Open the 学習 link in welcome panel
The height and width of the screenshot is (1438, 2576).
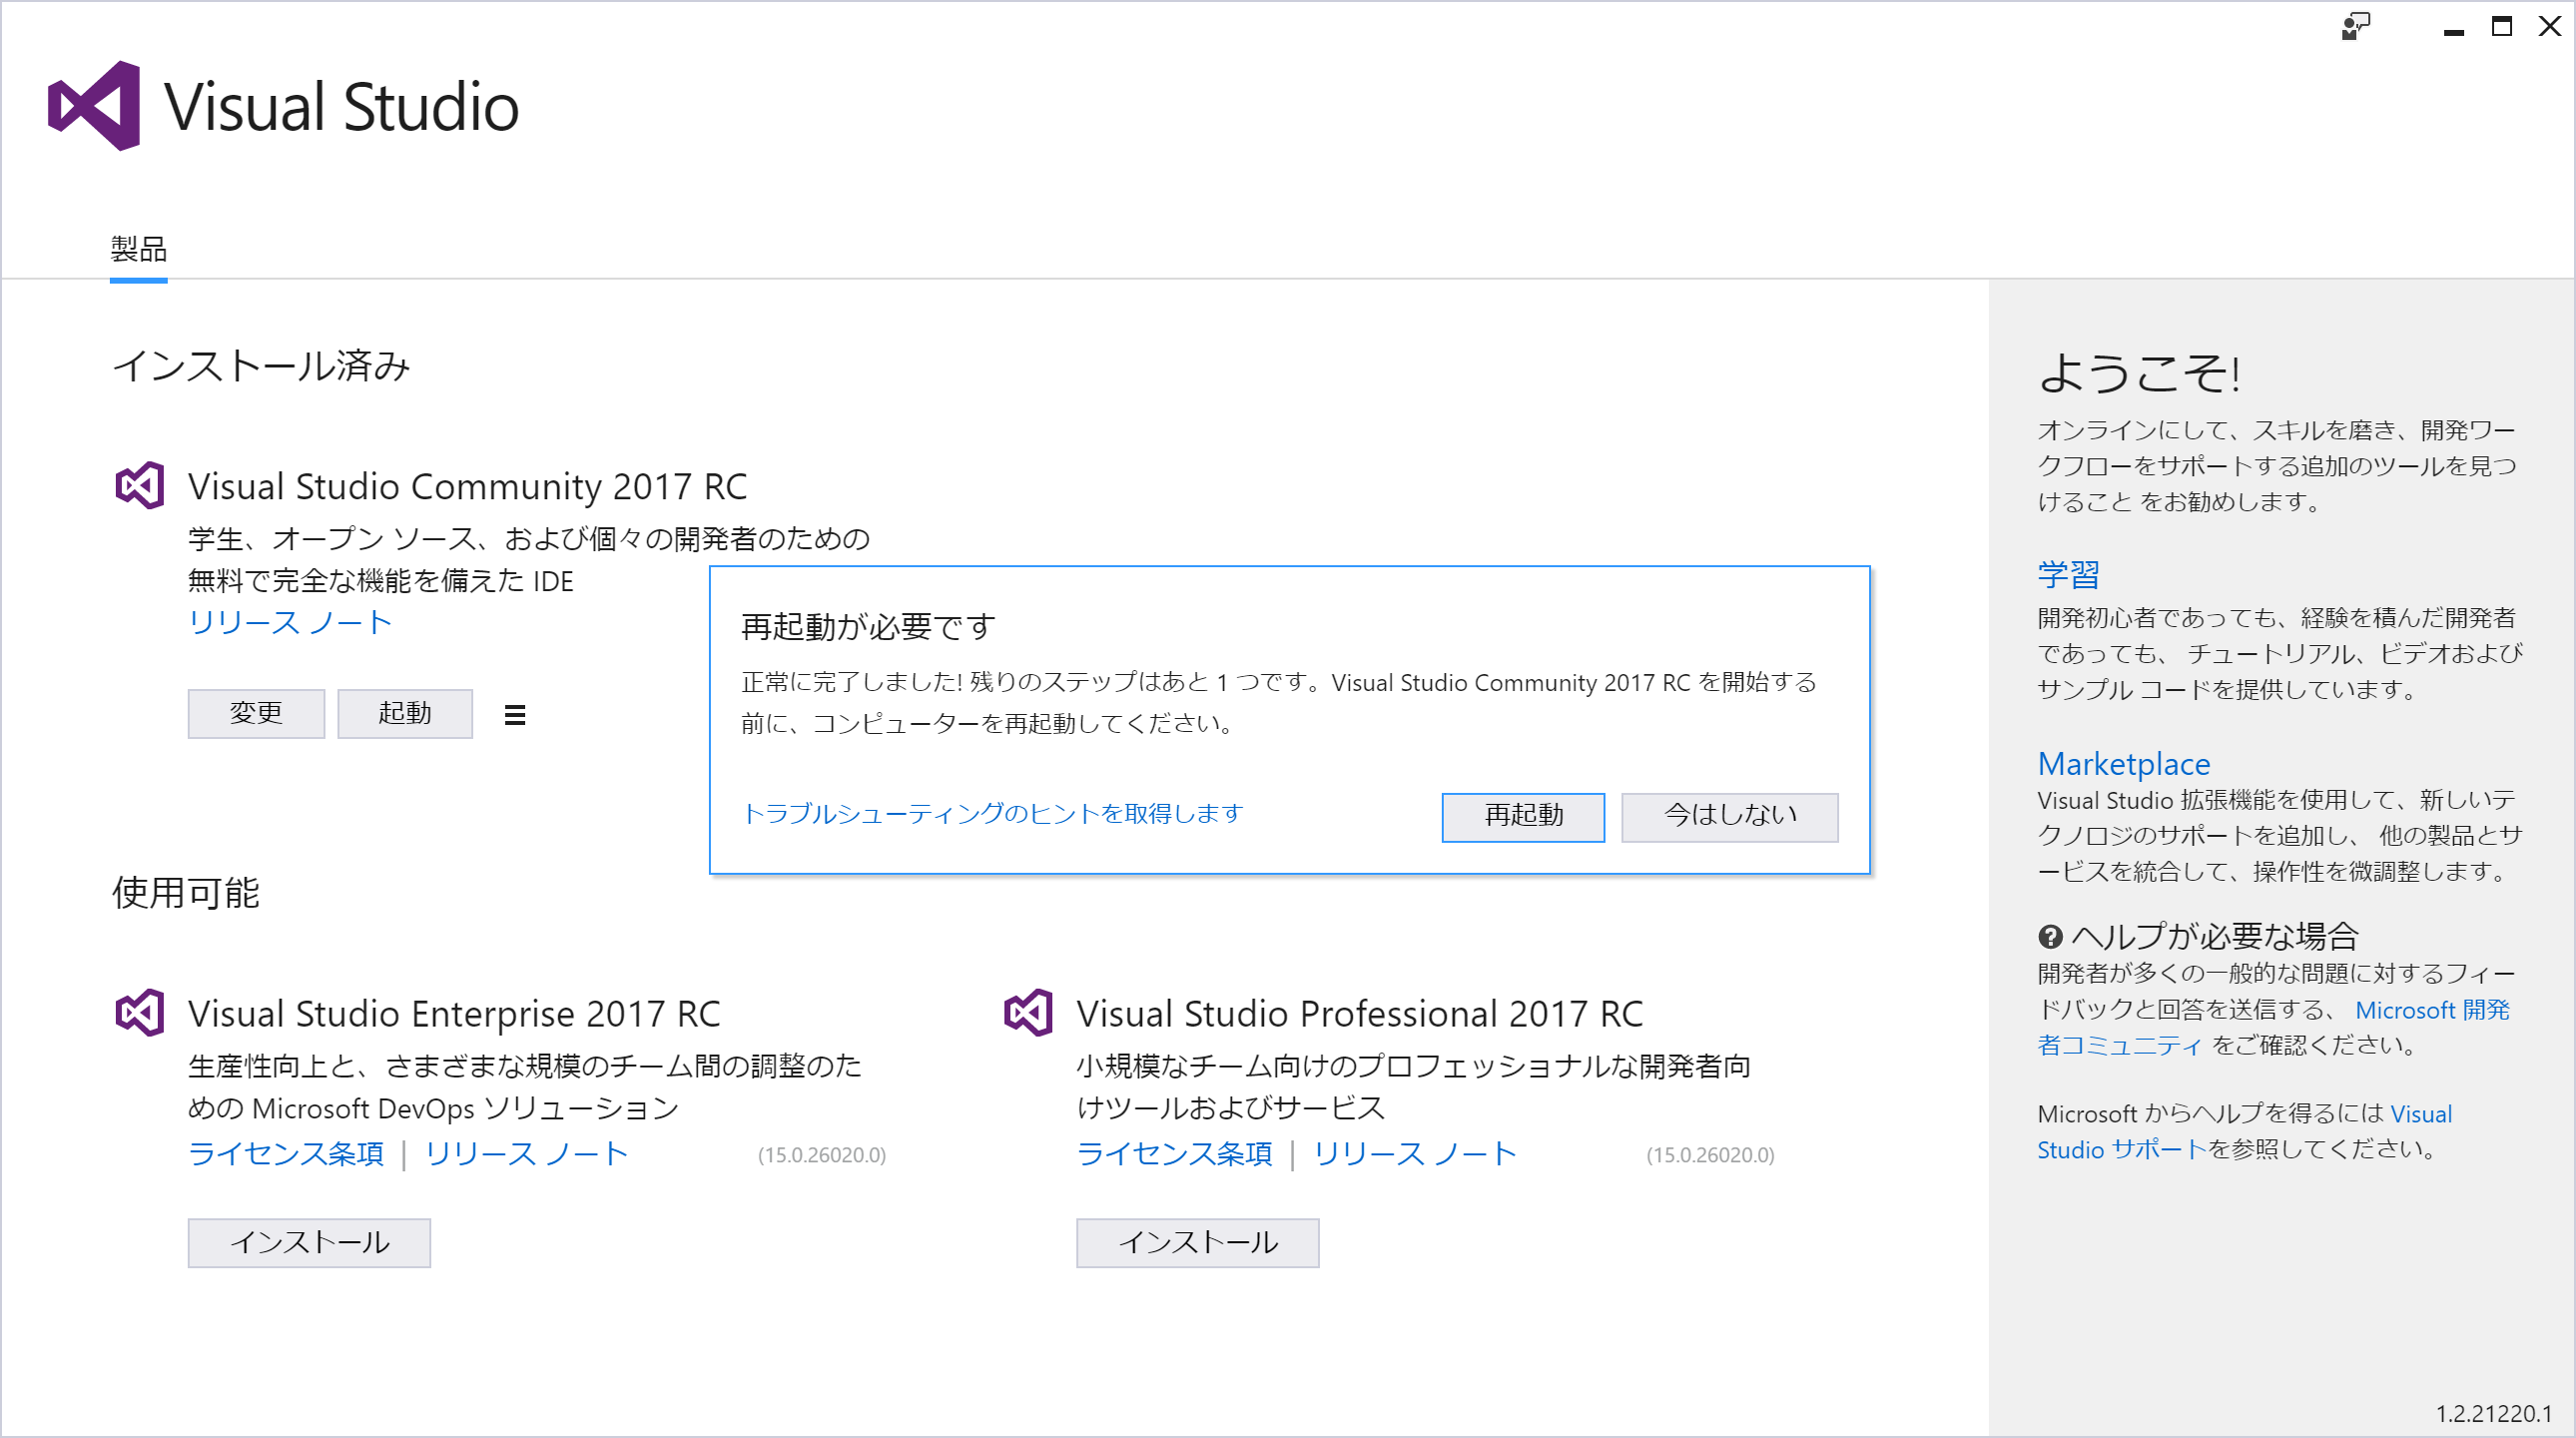[2068, 574]
